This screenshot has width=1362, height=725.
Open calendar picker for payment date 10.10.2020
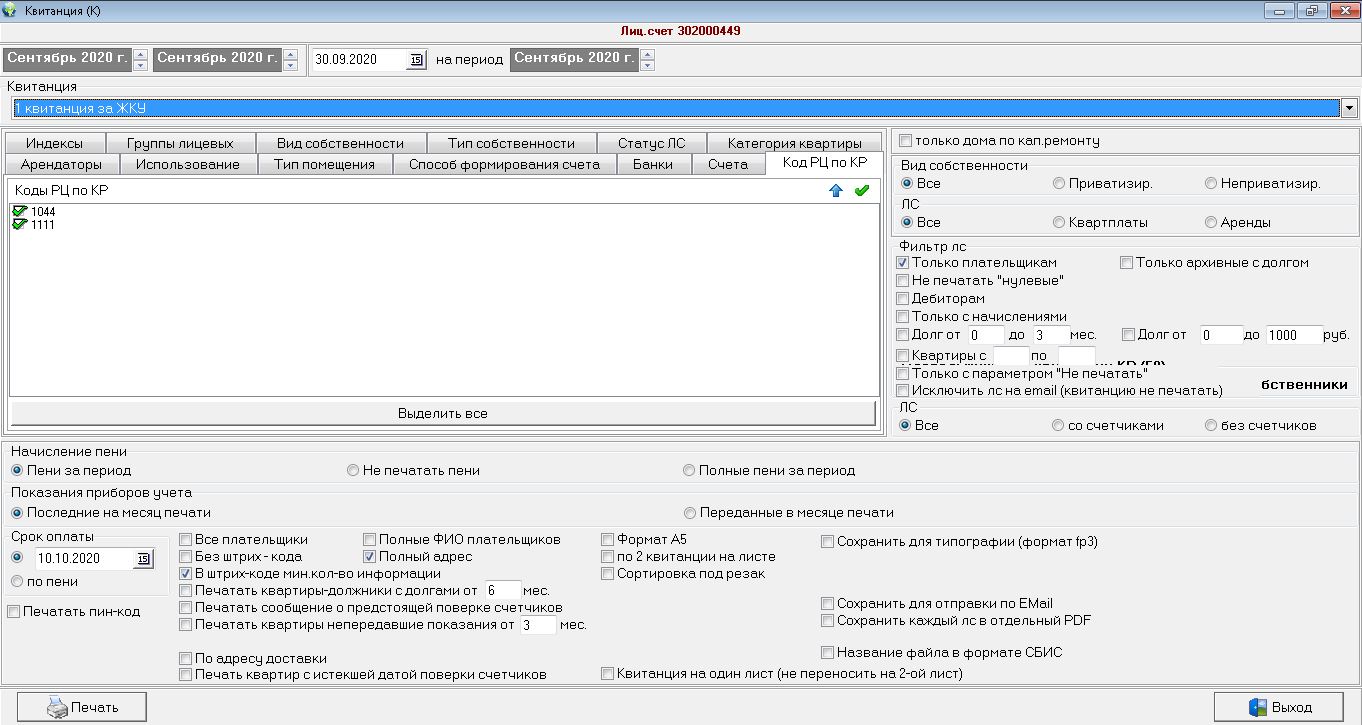(143, 558)
